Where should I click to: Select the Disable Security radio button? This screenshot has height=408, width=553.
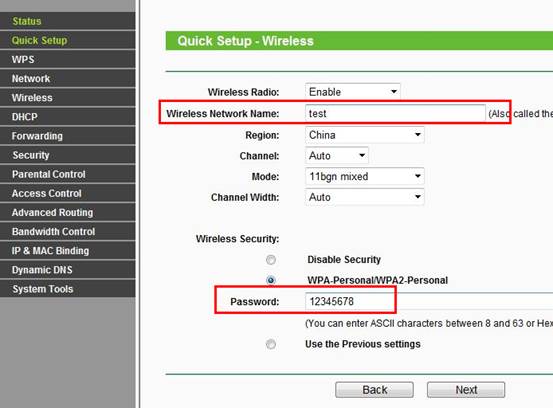271,260
